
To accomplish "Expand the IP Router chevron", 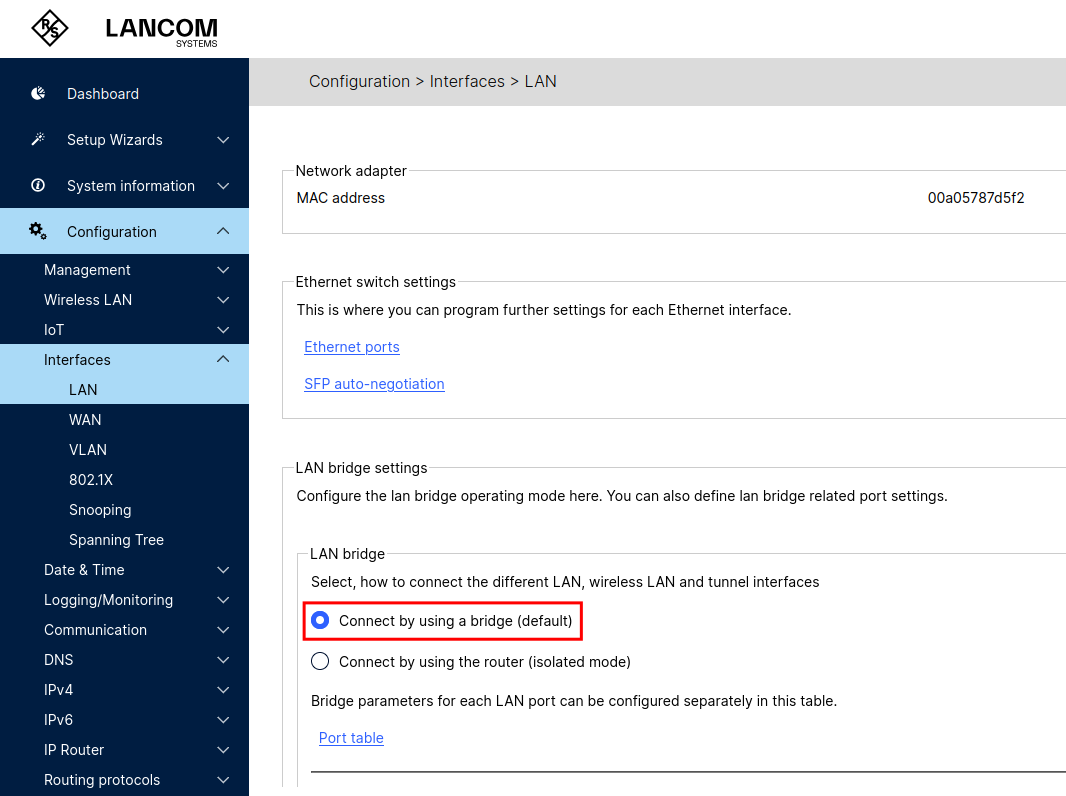I will pos(223,750).
